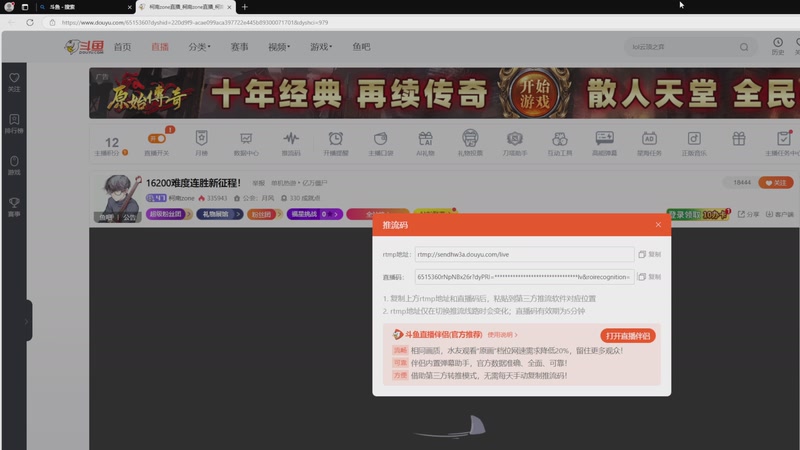Open the 刀塔助手 assistant icon
Image resolution: width=800 pixels, height=450 pixels.
point(514,143)
